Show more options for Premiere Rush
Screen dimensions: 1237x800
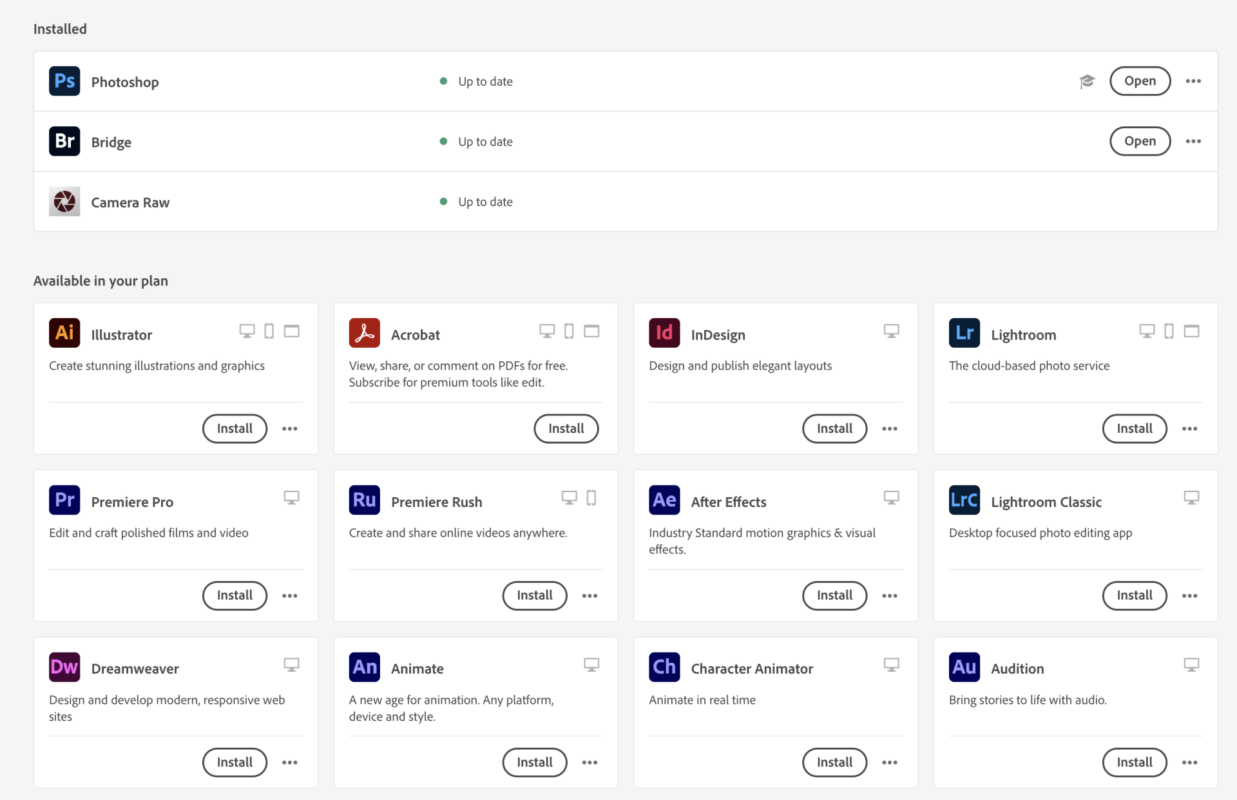pos(590,595)
